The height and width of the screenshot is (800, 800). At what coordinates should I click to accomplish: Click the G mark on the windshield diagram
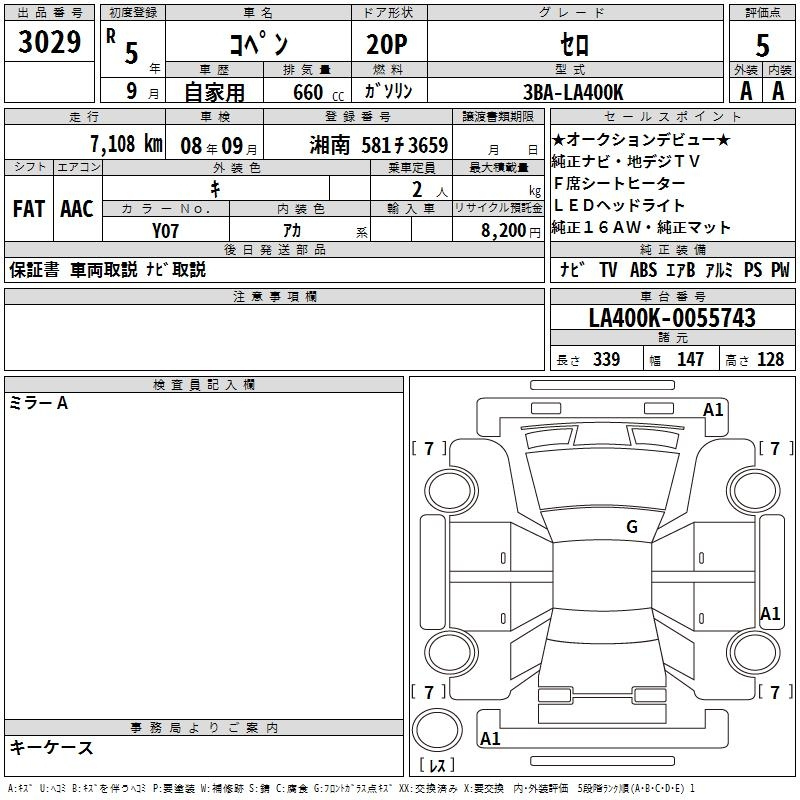click(x=631, y=527)
